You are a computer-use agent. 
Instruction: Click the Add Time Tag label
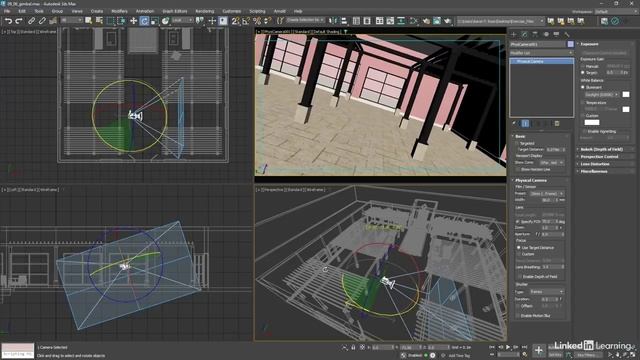459,356
